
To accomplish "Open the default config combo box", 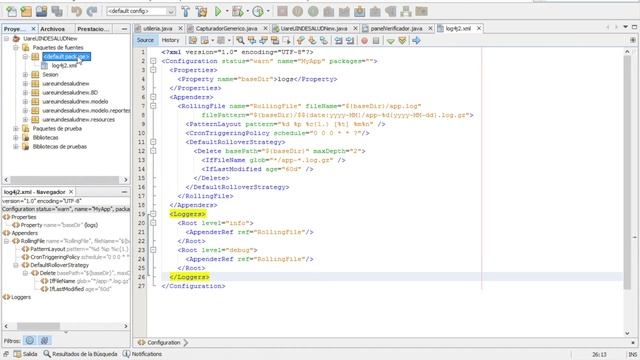I will click(141, 11).
